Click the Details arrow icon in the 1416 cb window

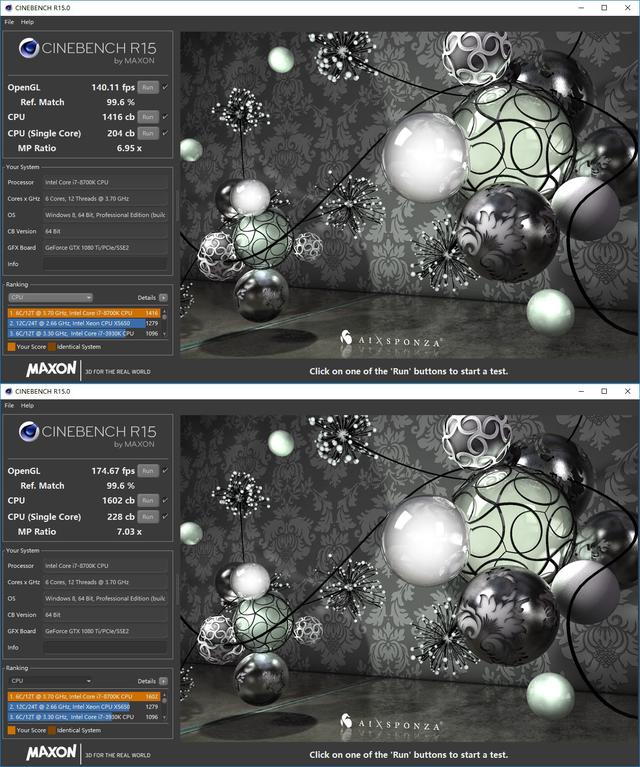click(163, 297)
